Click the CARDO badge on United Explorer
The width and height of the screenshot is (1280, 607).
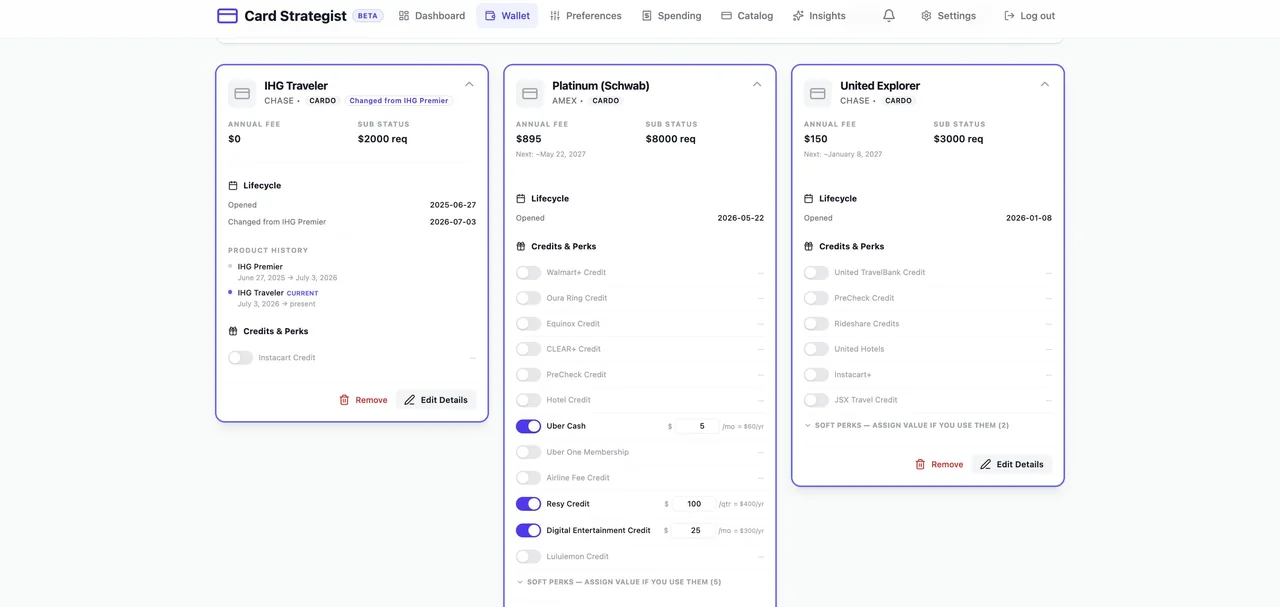(898, 101)
